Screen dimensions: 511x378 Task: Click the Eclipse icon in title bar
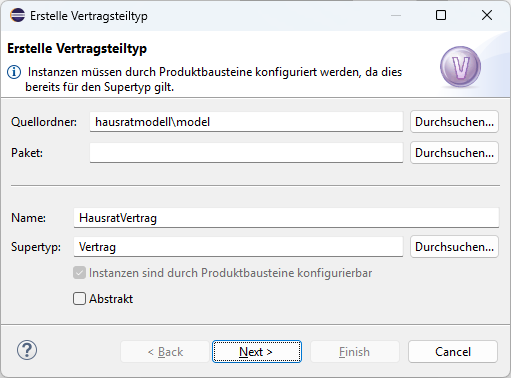(17, 15)
